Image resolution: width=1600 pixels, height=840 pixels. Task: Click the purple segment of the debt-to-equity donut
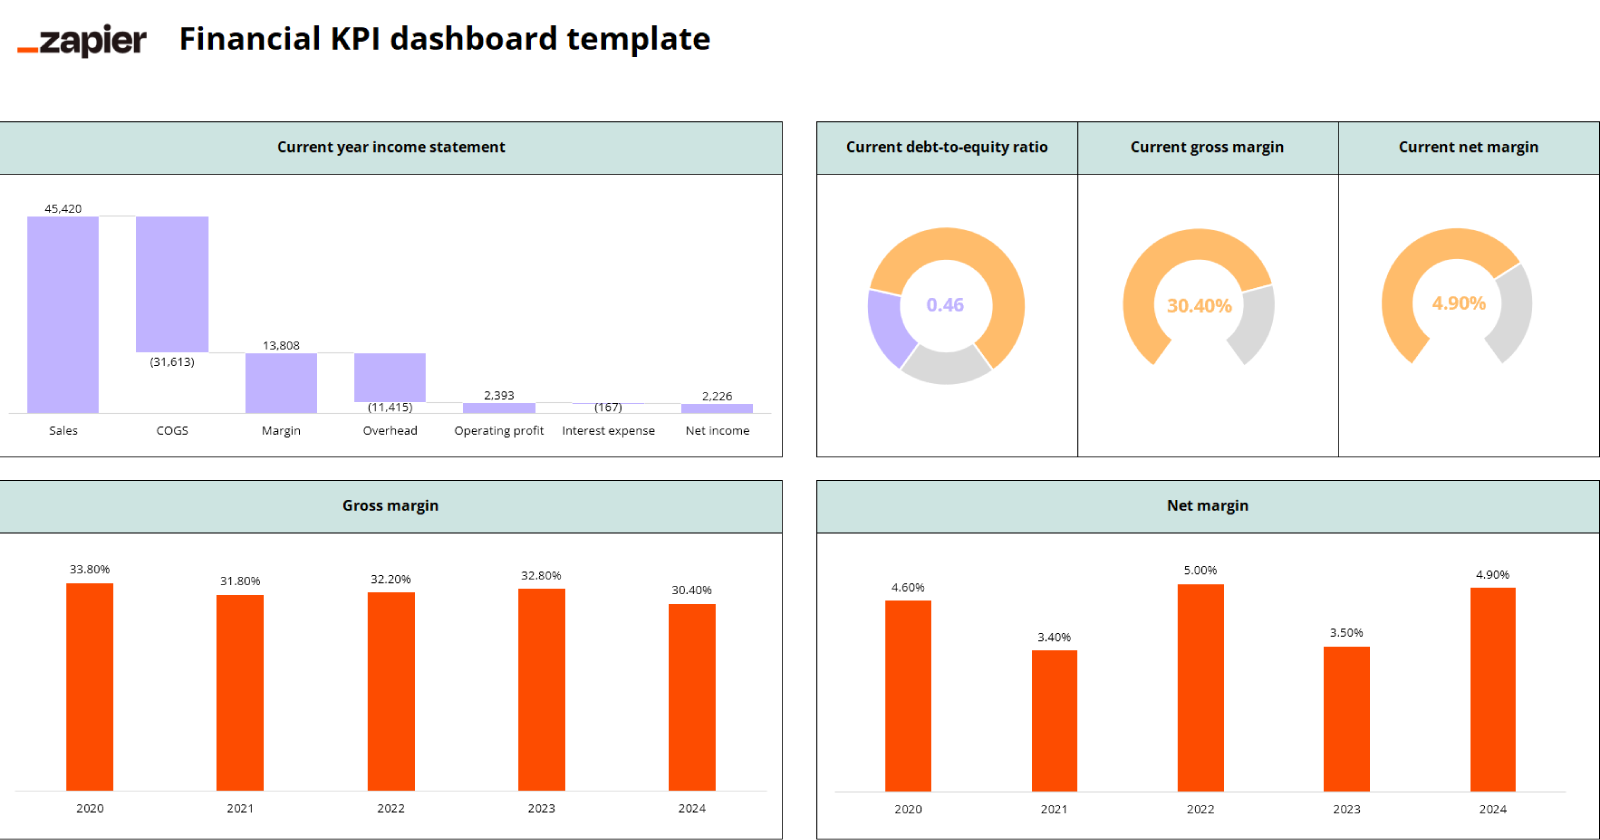888,330
